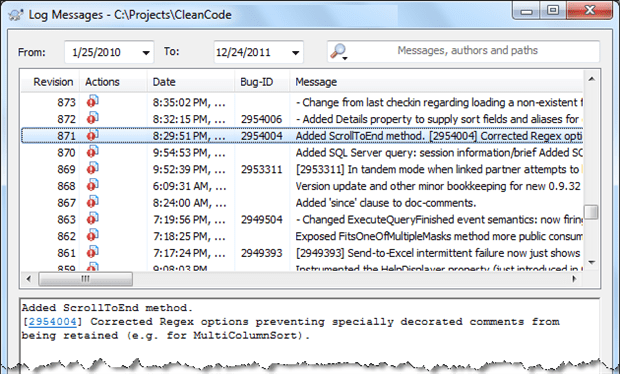This screenshot has width=620, height=374.
Task: Click message 'Version update and other minor bookkeeping'
Action: click(x=438, y=186)
